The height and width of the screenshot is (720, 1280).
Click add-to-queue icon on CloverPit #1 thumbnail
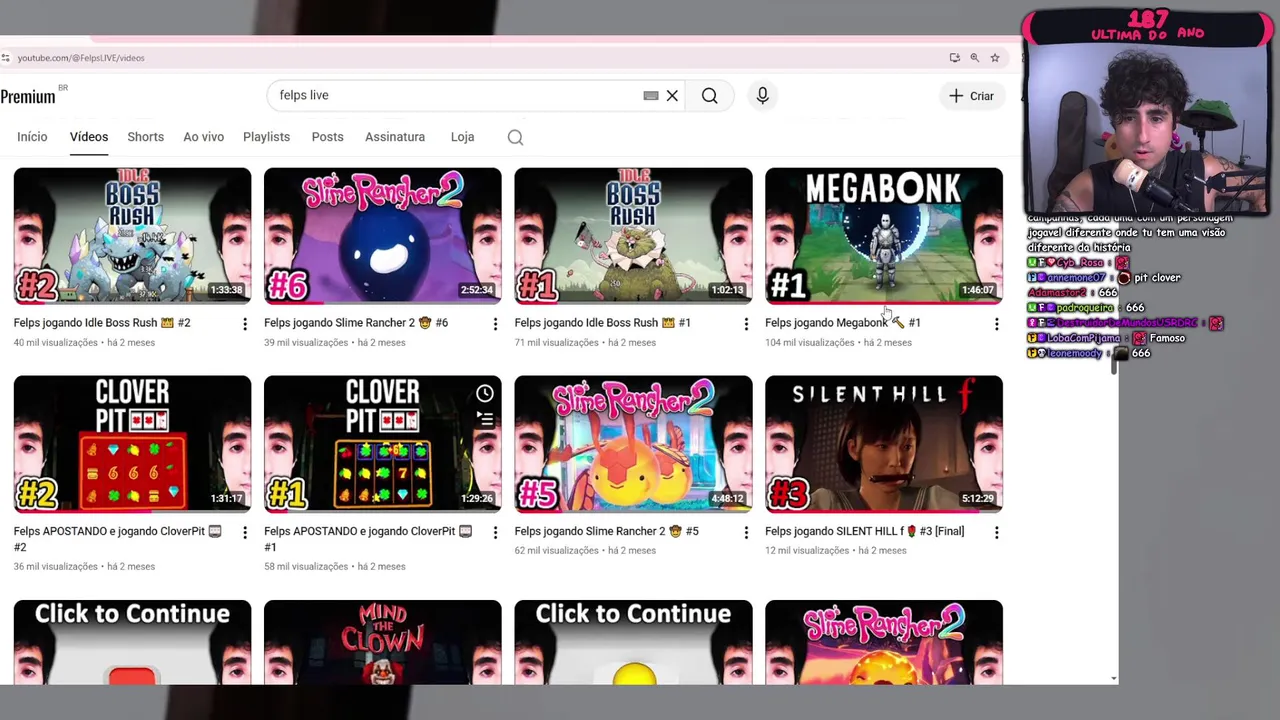click(x=485, y=419)
